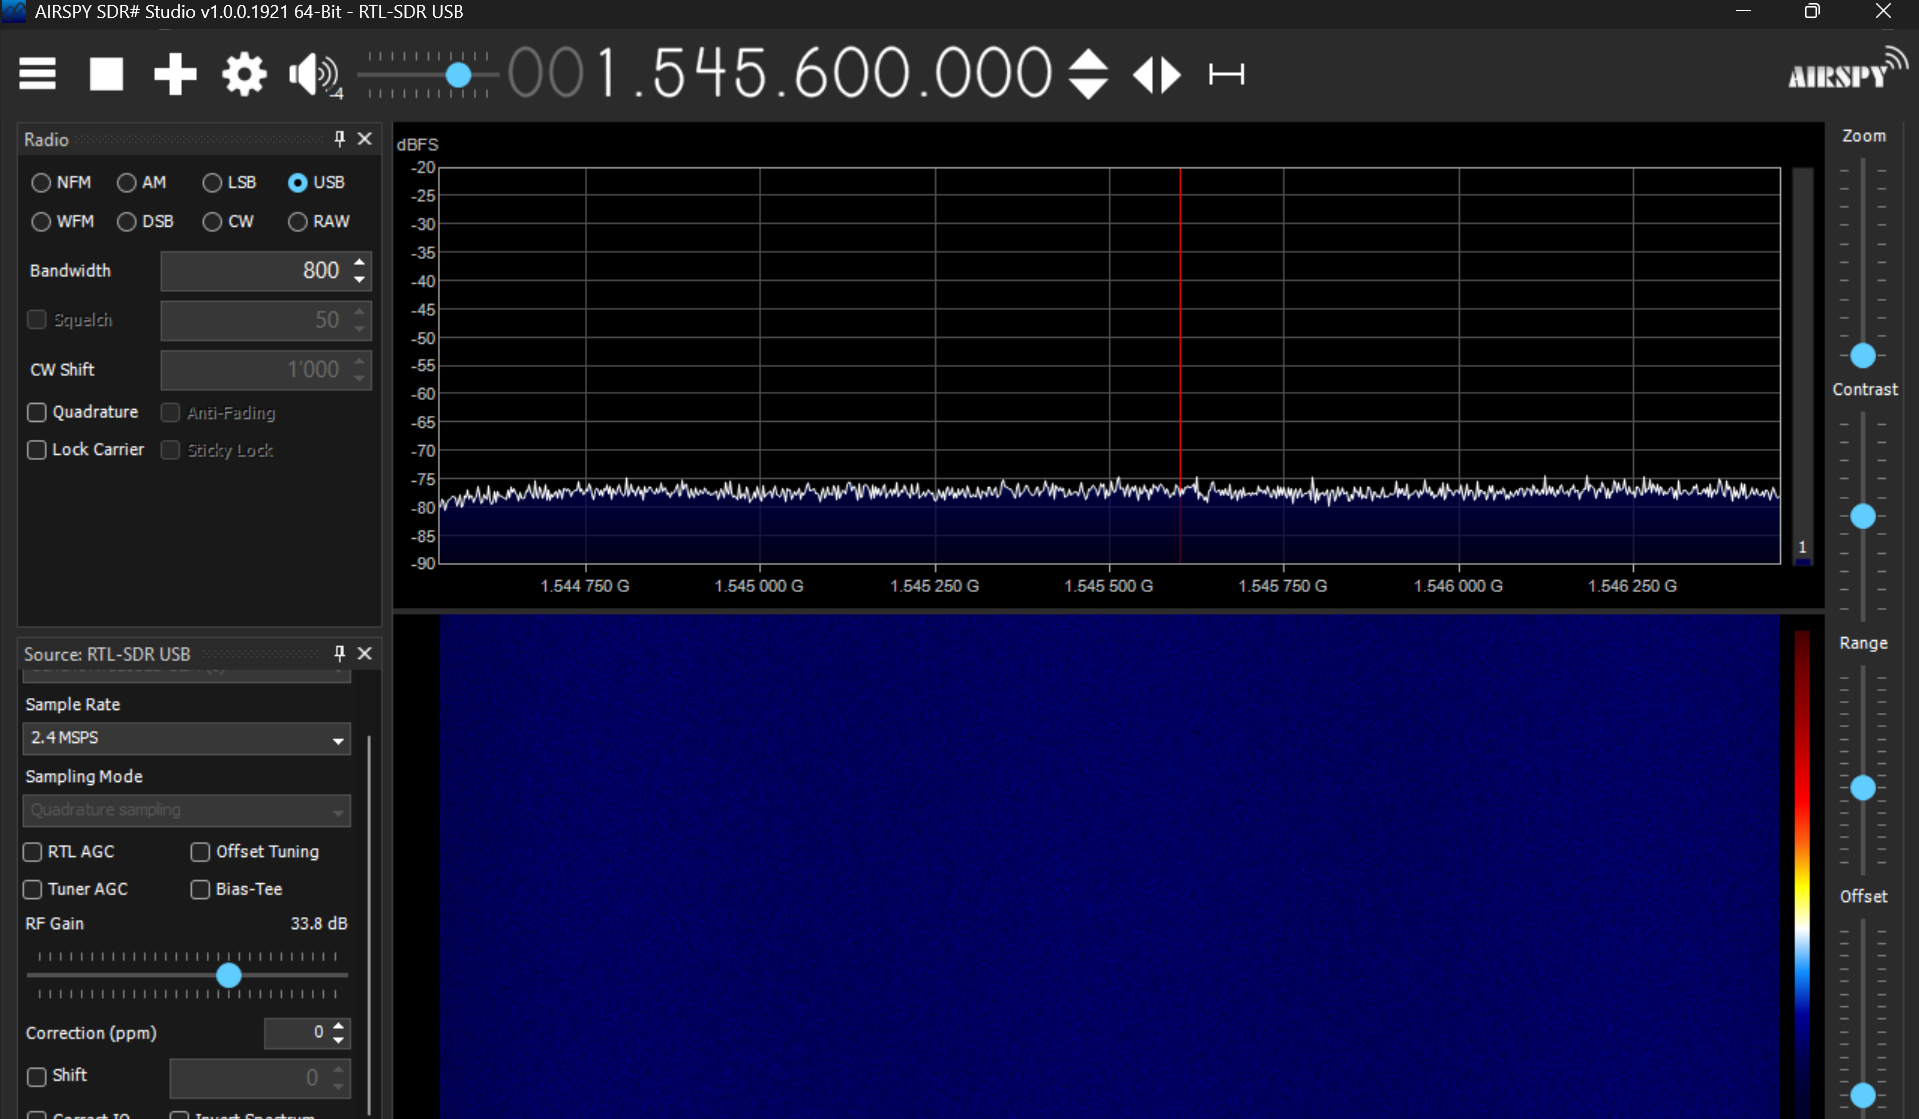1919x1119 pixels.
Task: Select the Correction ppm input field
Action: pos(297,1033)
